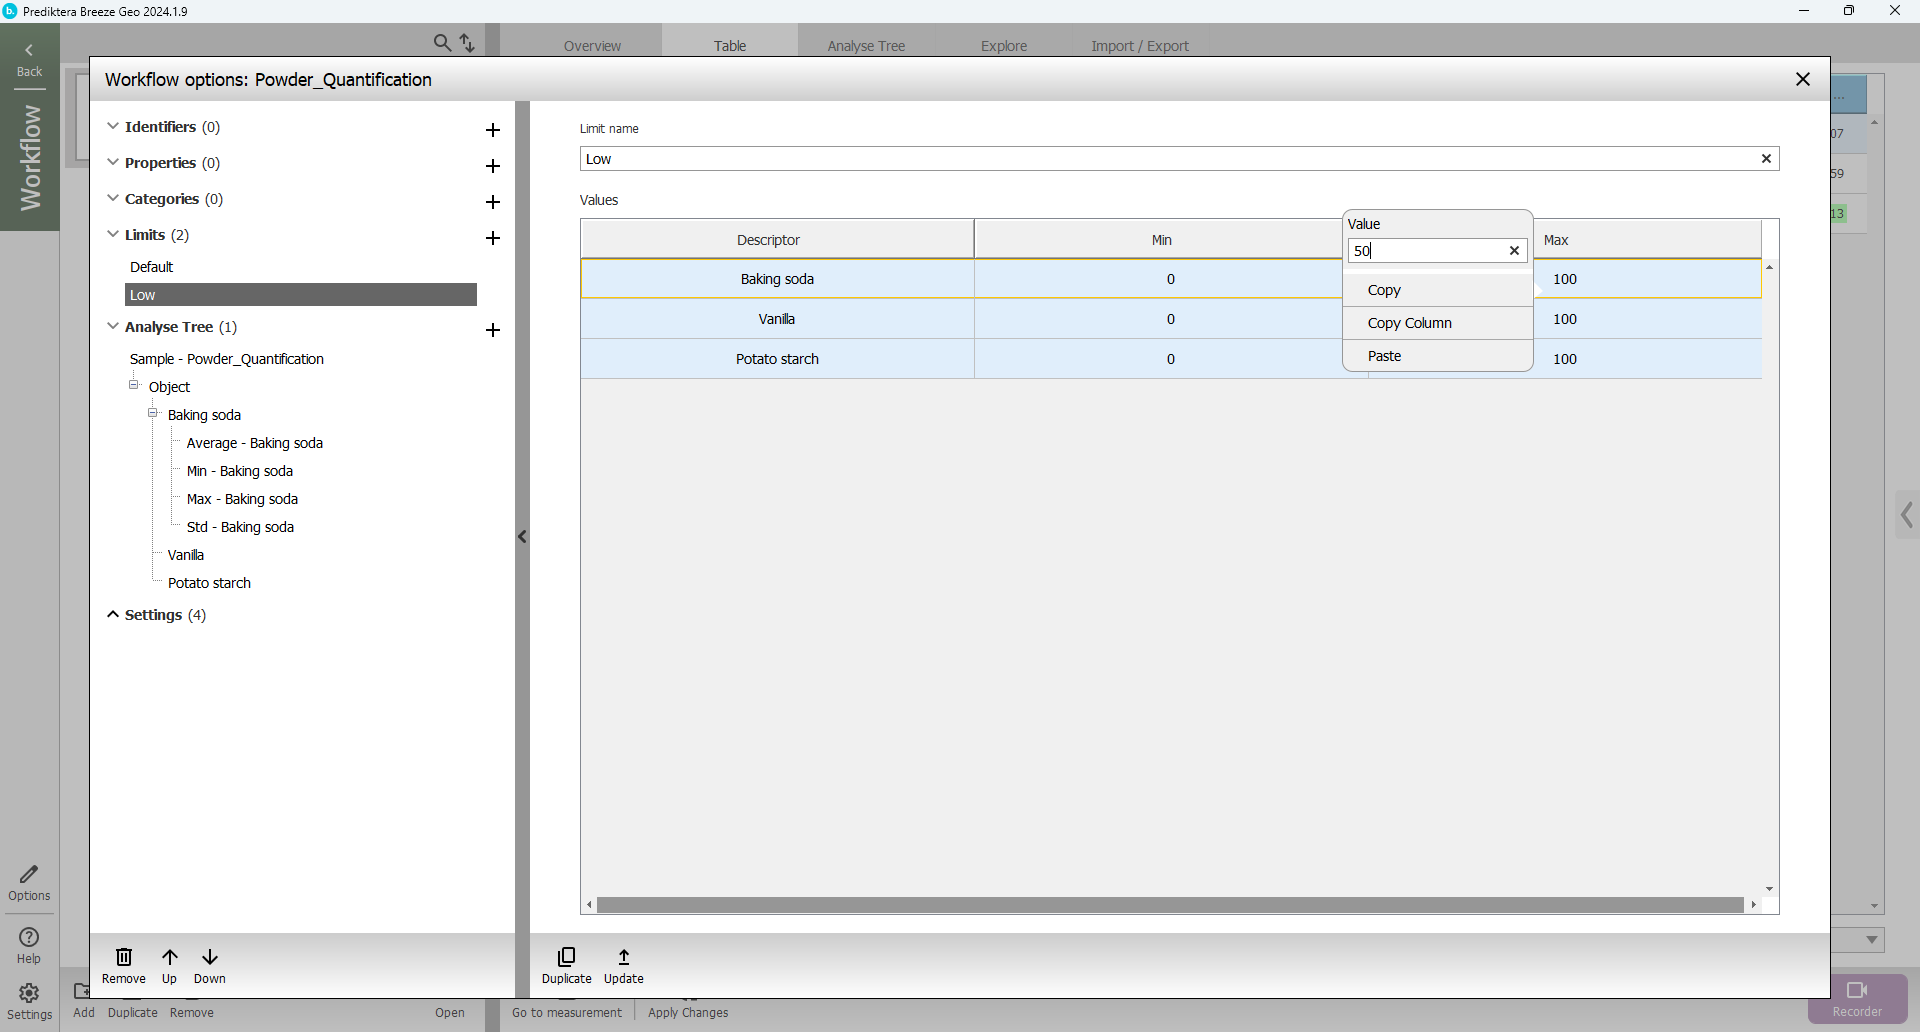Click the Back button in sidebar
The width and height of the screenshot is (1920, 1032).
29,60
